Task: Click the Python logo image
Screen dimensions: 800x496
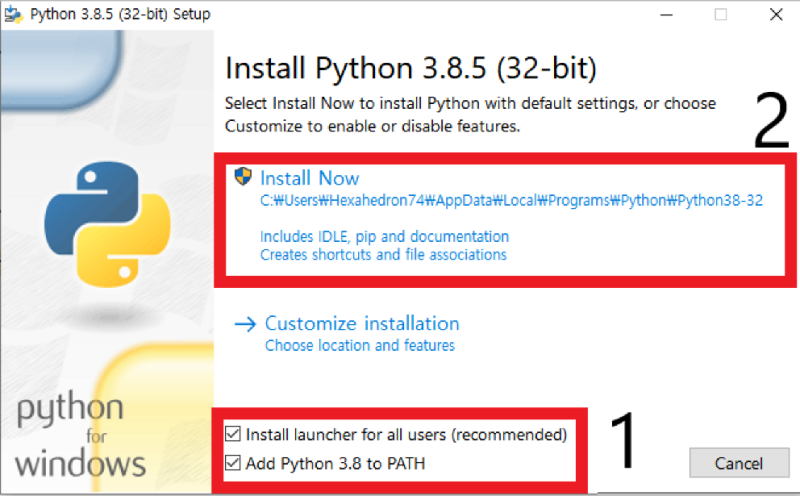Action: (108, 224)
